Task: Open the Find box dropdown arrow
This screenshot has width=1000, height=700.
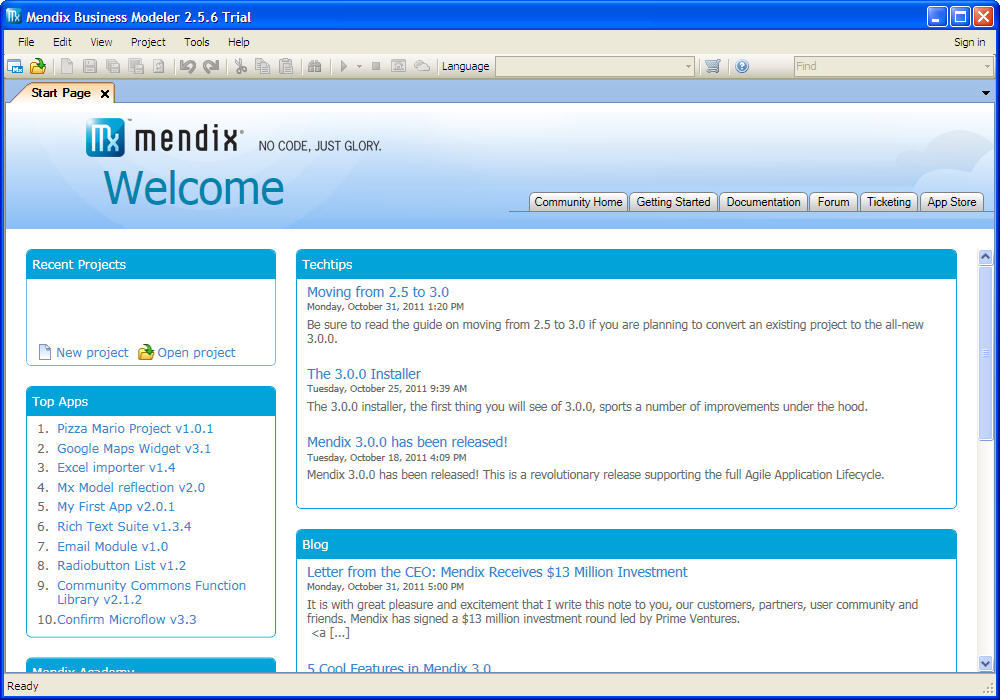Action: click(987, 66)
